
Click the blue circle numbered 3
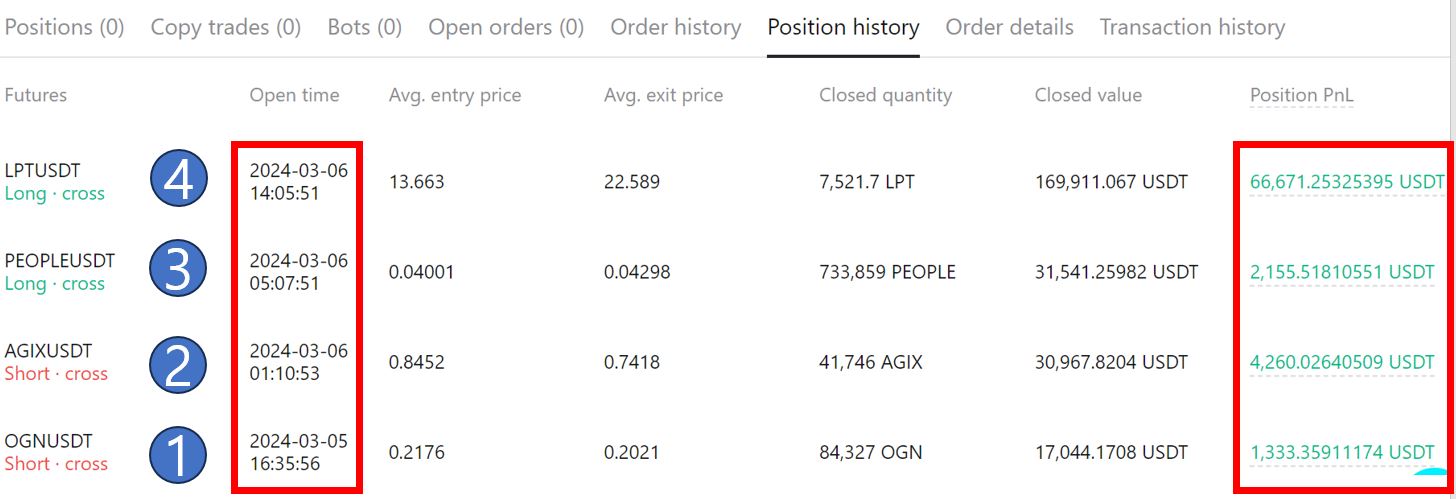coord(179,271)
